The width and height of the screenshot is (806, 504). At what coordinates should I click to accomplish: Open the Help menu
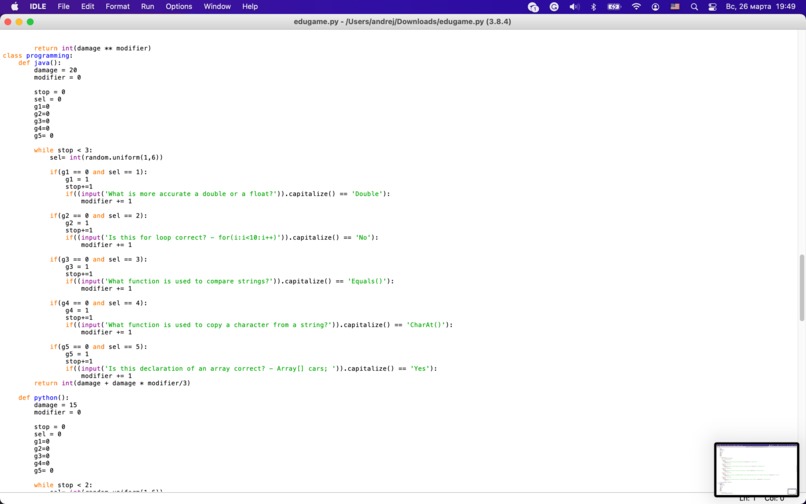pos(250,7)
